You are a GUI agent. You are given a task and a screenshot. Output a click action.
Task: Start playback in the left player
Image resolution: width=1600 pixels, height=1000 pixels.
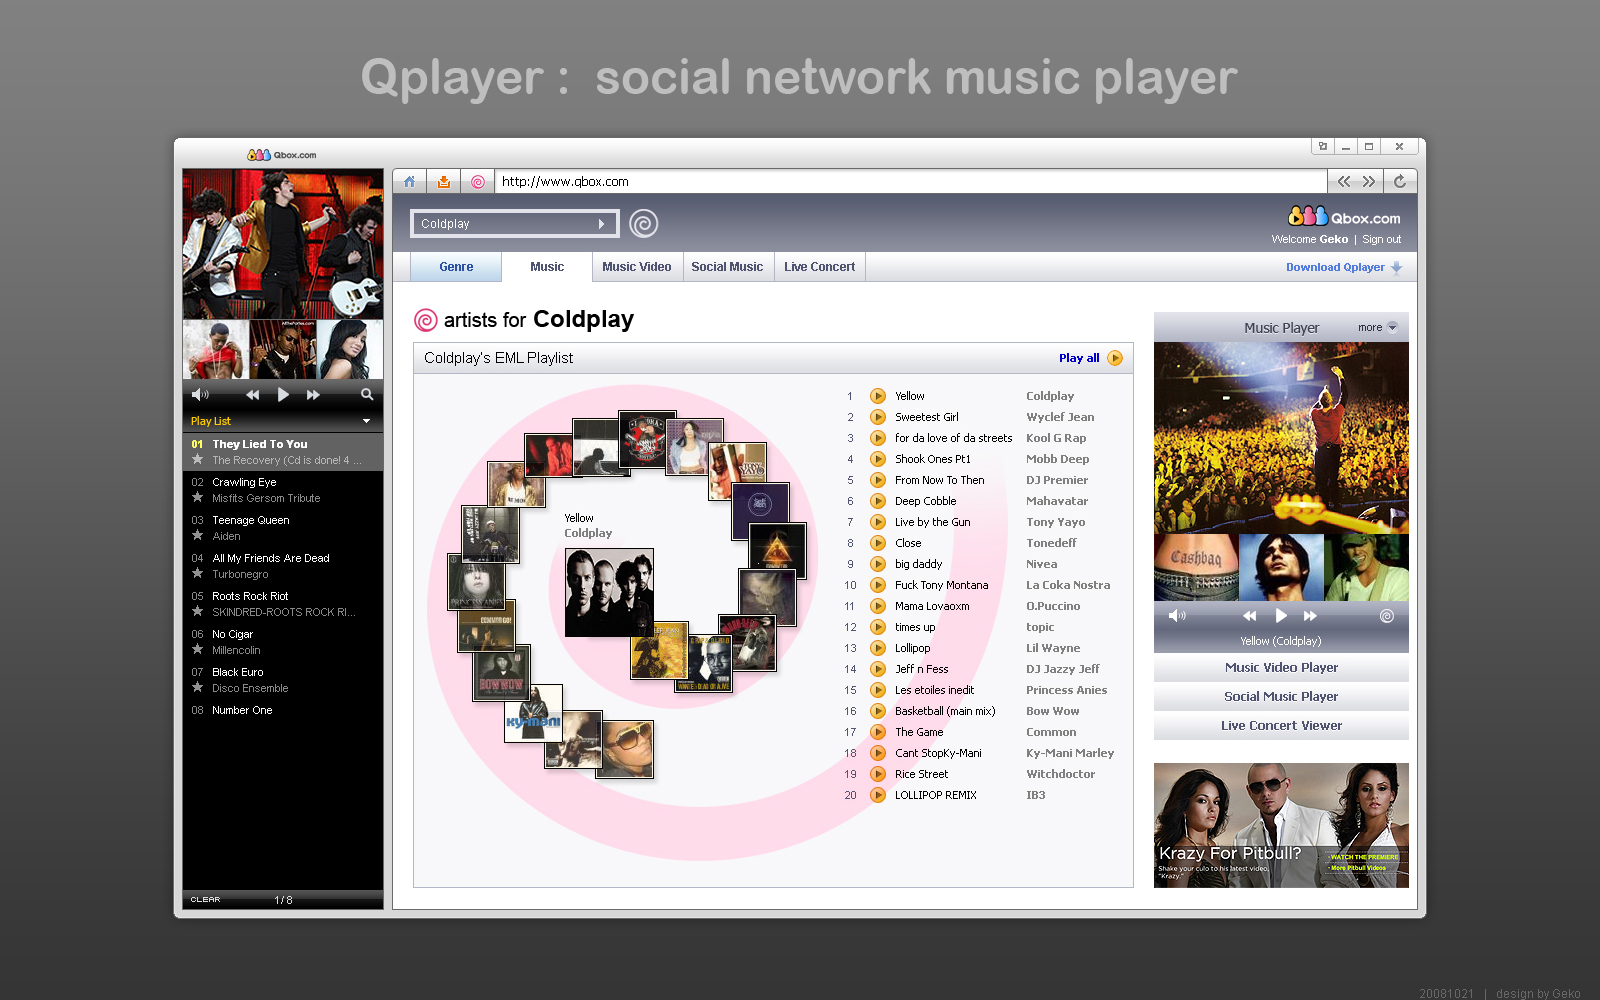(x=283, y=395)
